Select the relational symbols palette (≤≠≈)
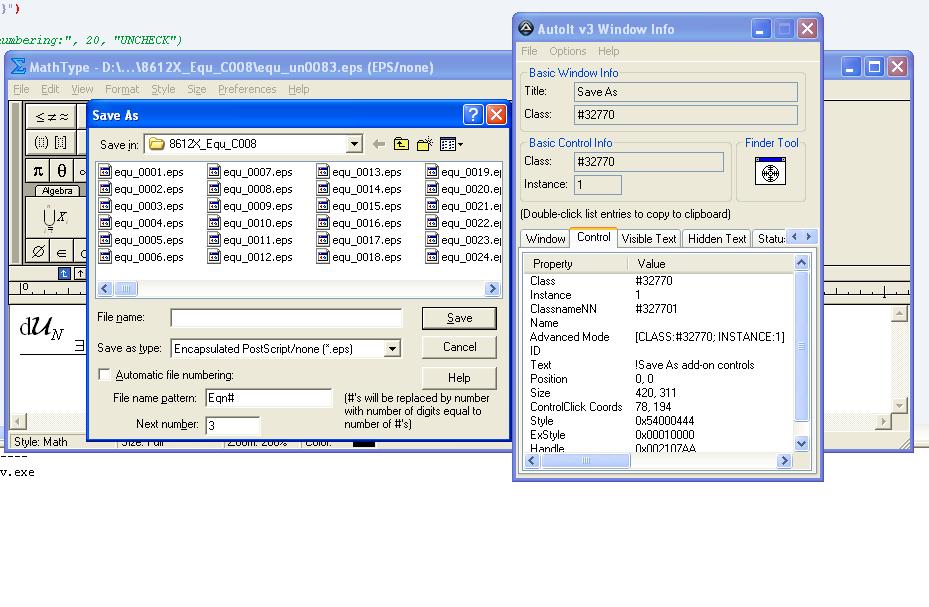 tap(53, 116)
